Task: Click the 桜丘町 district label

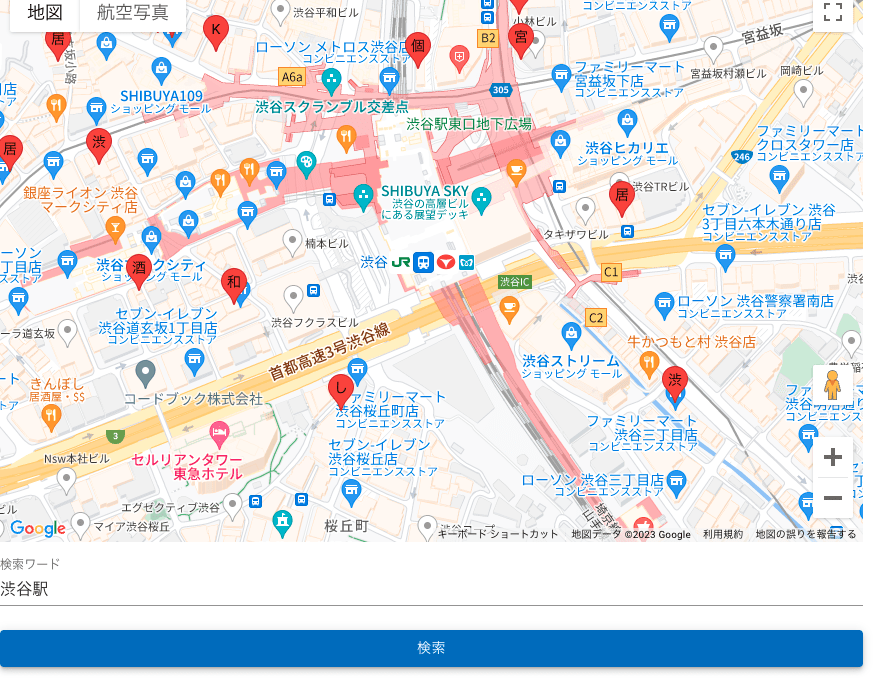Action: click(347, 526)
